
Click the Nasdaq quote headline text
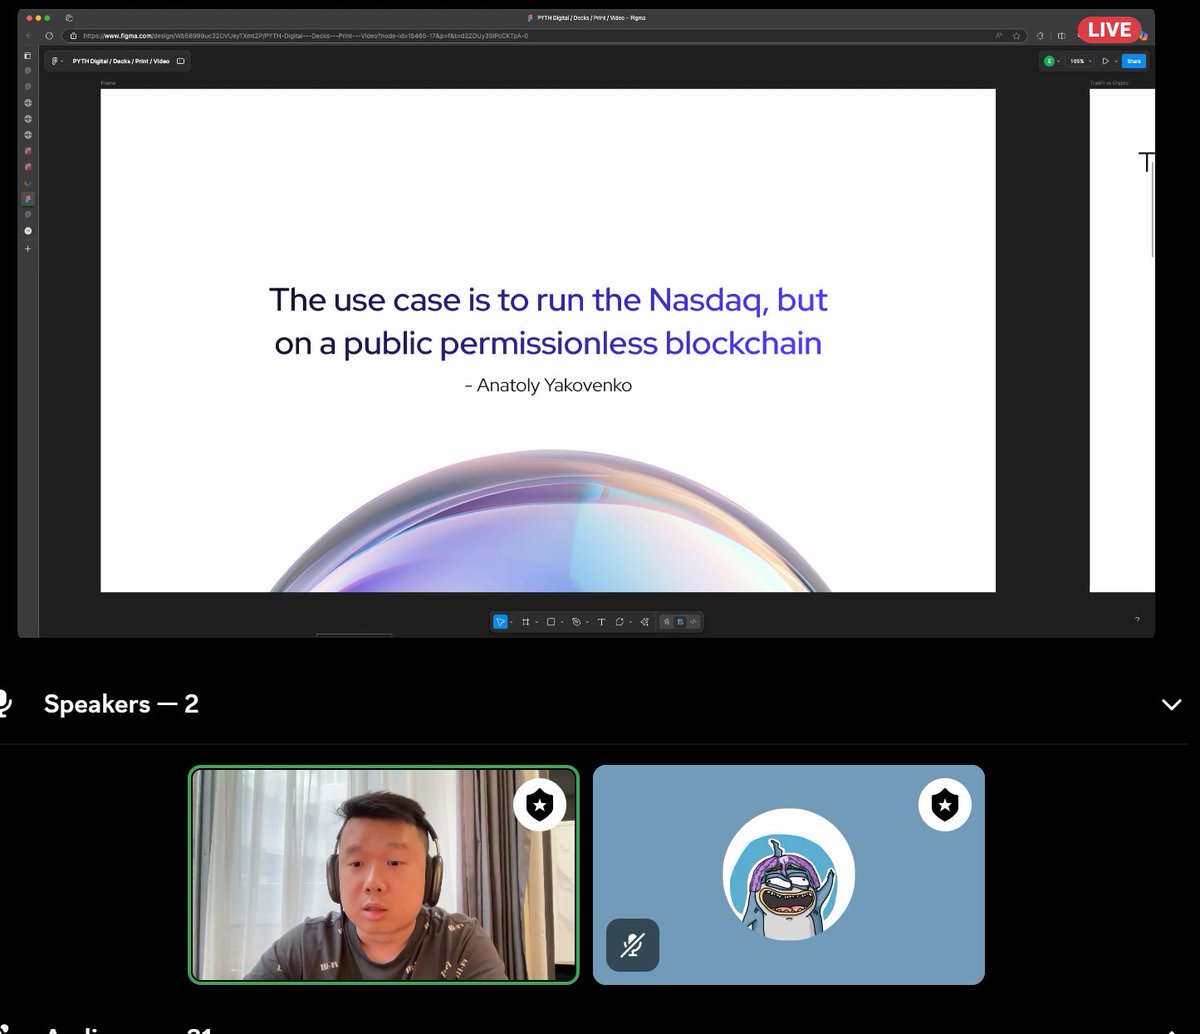click(x=548, y=321)
